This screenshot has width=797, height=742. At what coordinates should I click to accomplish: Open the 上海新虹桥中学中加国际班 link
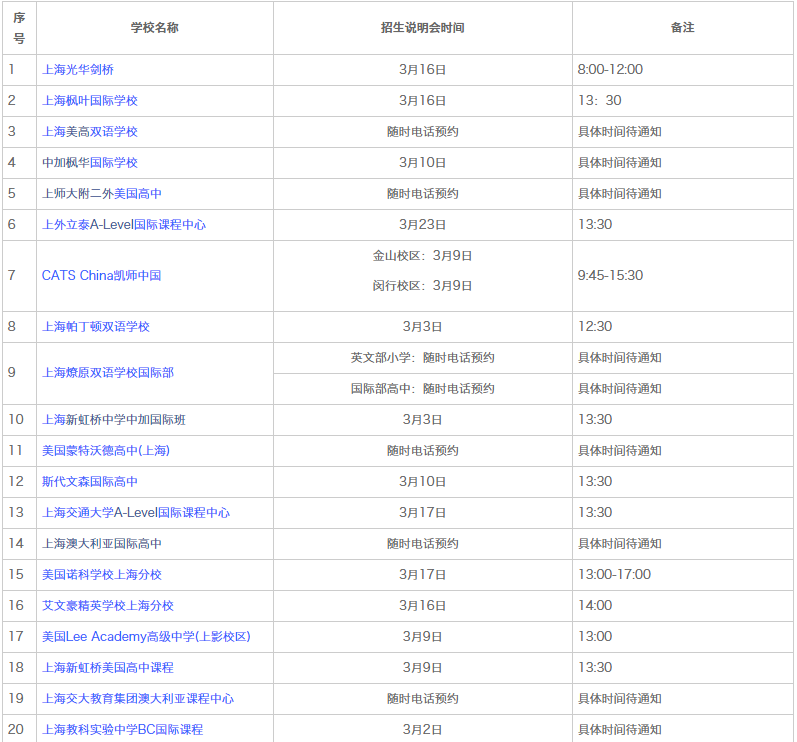pyautogui.click(x=114, y=419)
